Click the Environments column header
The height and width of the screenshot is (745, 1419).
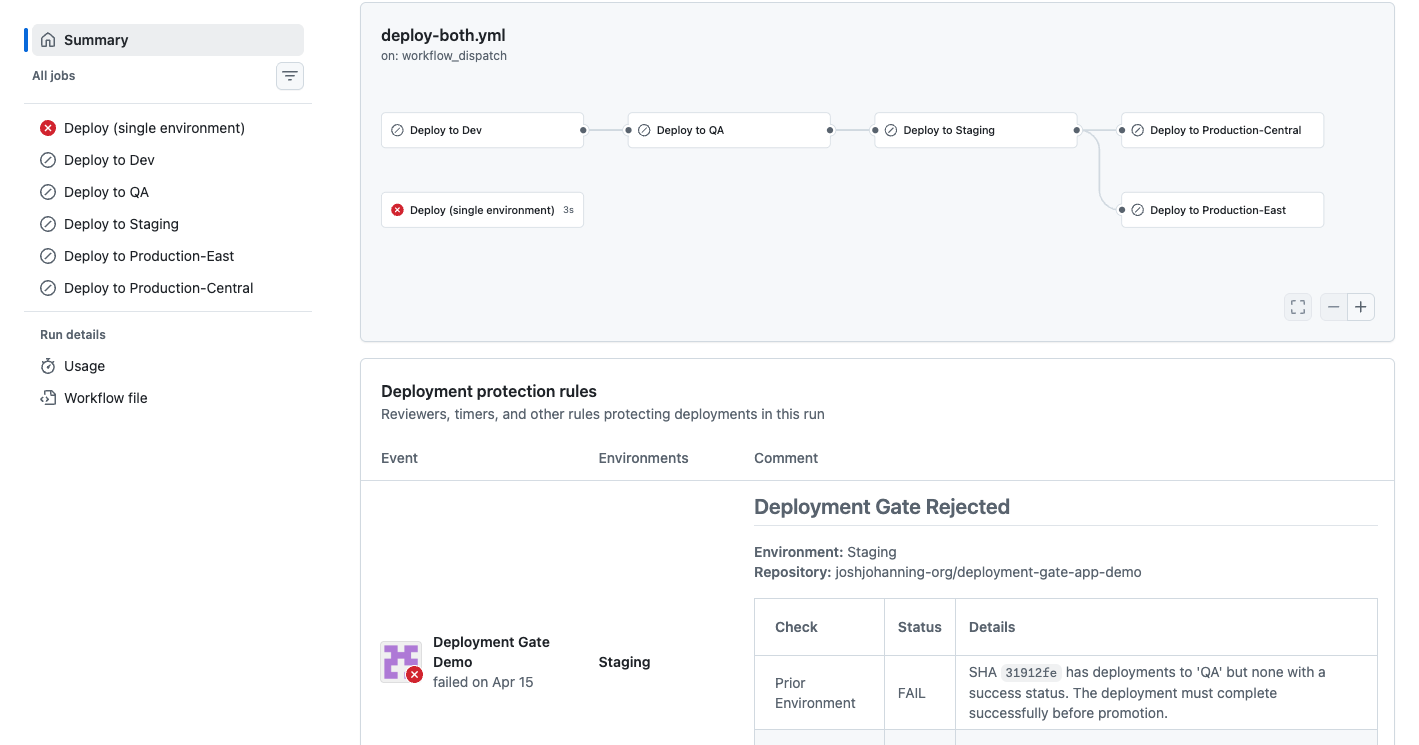tap(643, 458)
